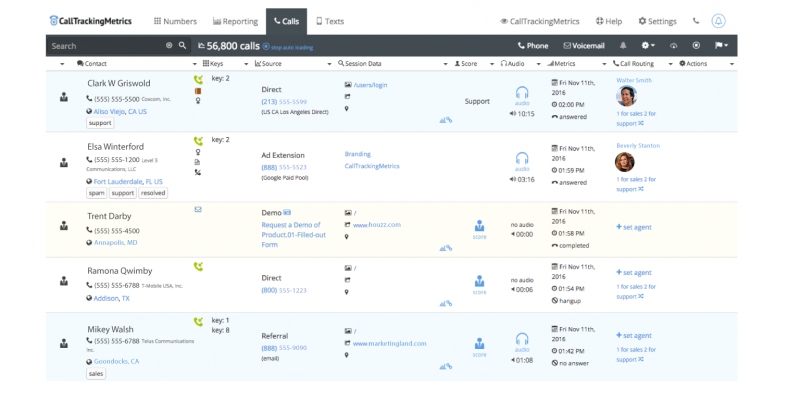Play audio headphones for Mikey Walsh call
The width and height of the screenshot is (800, 400).
tap(522, 341)
